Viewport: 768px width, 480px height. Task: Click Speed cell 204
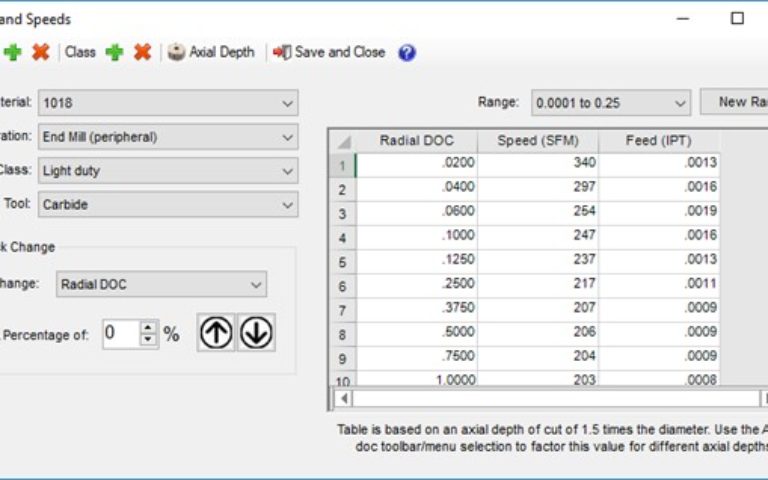(x=538, y=359)
